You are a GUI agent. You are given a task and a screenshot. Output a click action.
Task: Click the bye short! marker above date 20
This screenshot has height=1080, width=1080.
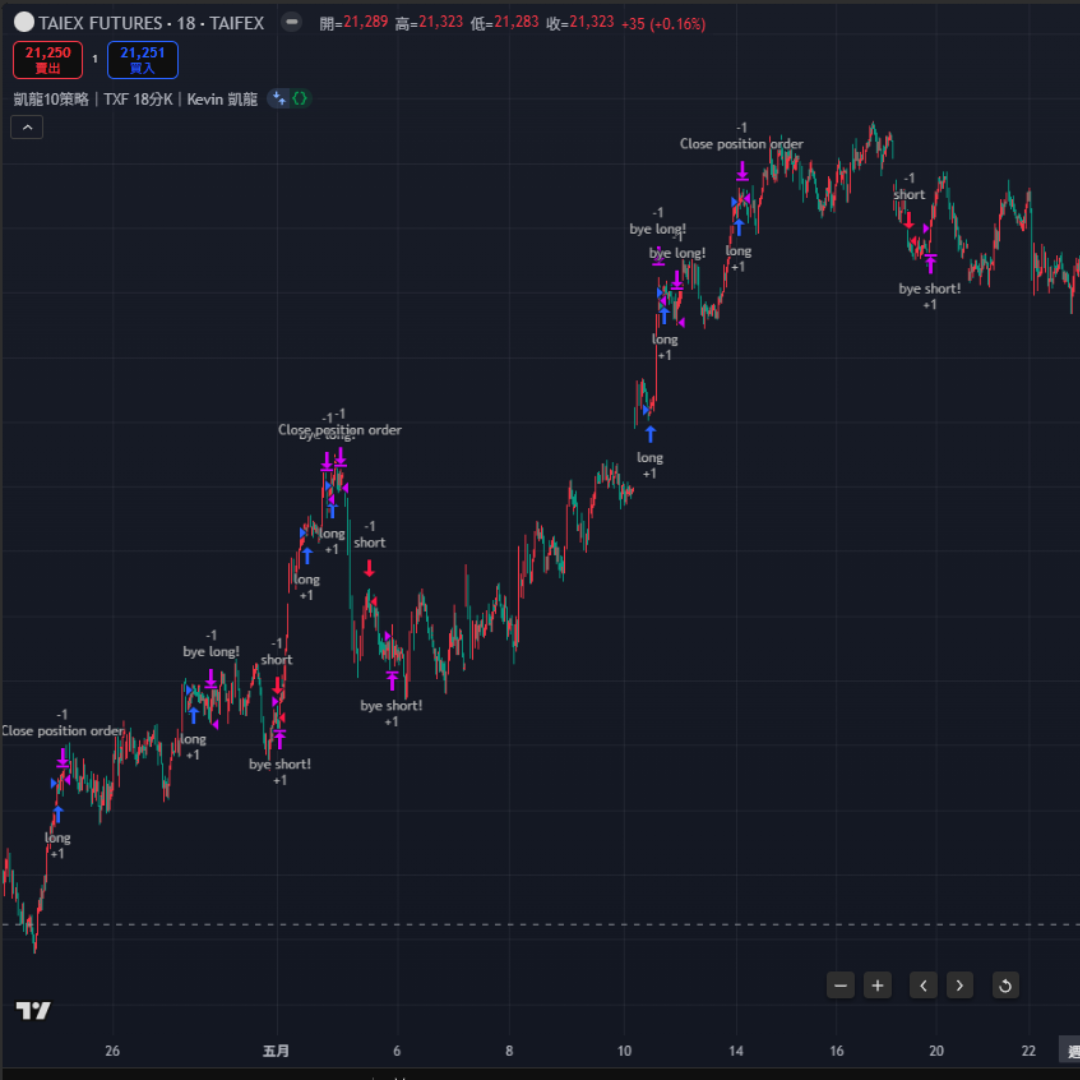coord(930,289)
